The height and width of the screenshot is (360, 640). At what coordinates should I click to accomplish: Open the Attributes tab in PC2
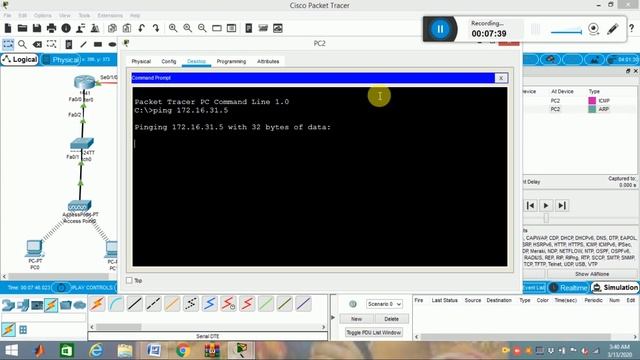click(268, 62)
